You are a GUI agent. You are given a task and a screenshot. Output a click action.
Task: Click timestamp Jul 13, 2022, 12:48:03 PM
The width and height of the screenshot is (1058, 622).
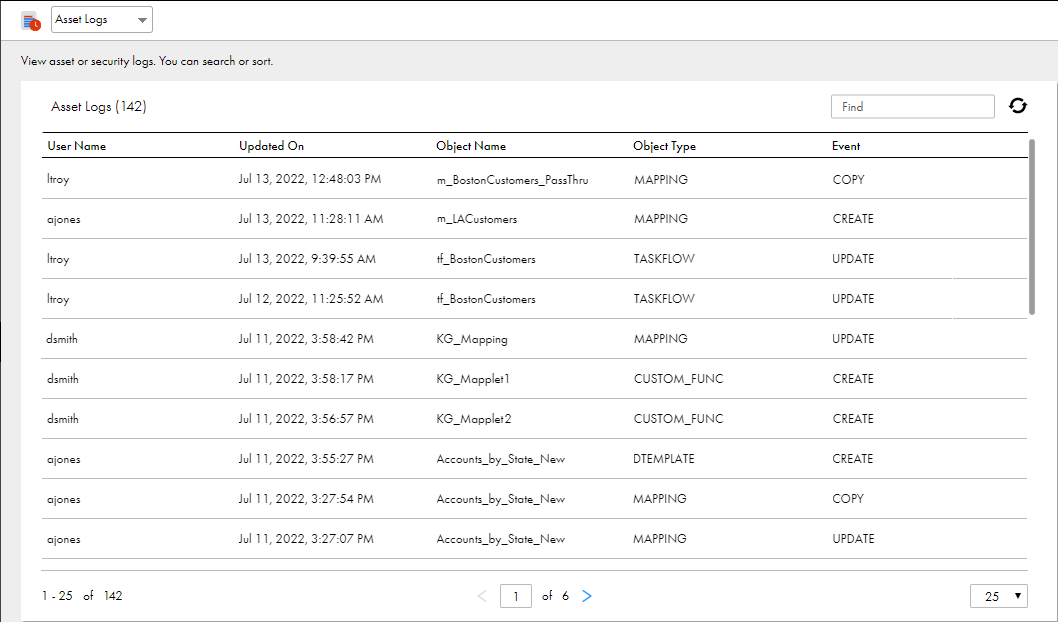coord(310,179)
